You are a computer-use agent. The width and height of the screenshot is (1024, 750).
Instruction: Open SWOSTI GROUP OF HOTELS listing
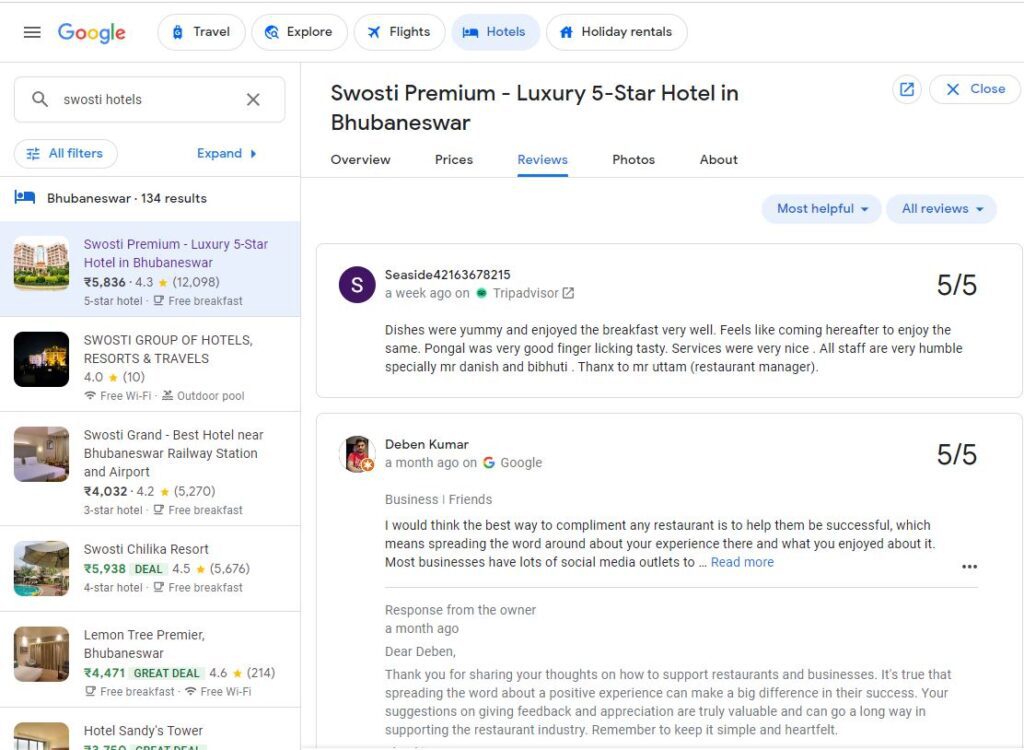pyautogui.click(x=150, y=364)
